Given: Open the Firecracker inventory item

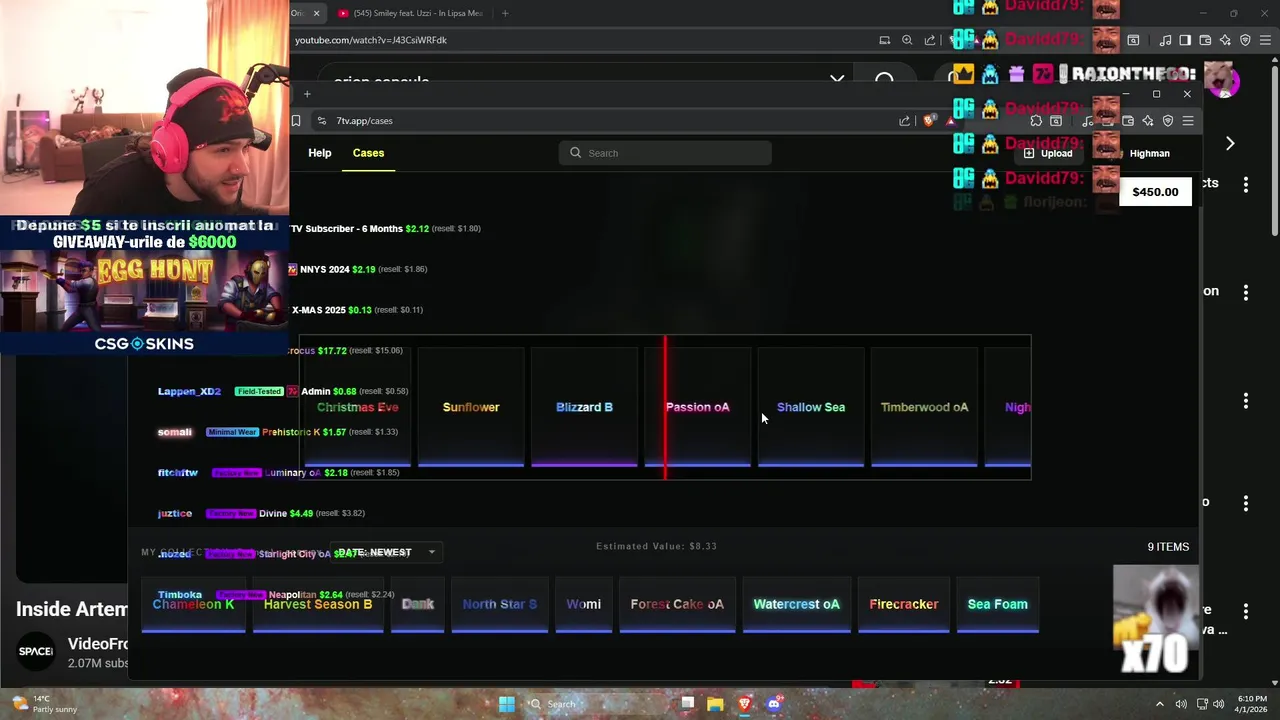Looking at the screenshot, I should coord(904,604).
